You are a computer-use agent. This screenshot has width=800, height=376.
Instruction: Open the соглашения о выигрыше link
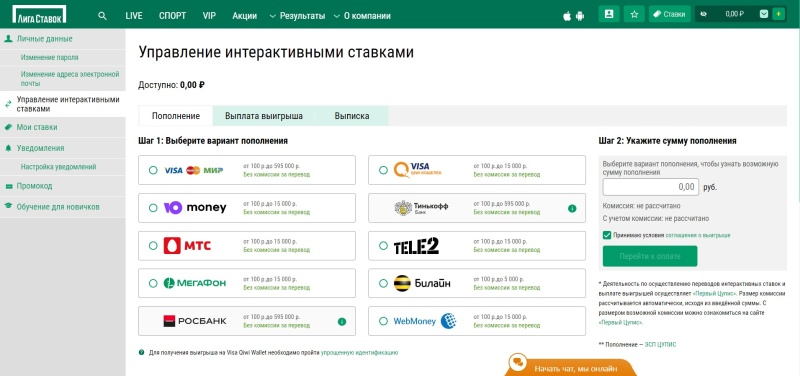tap(697, 236)
